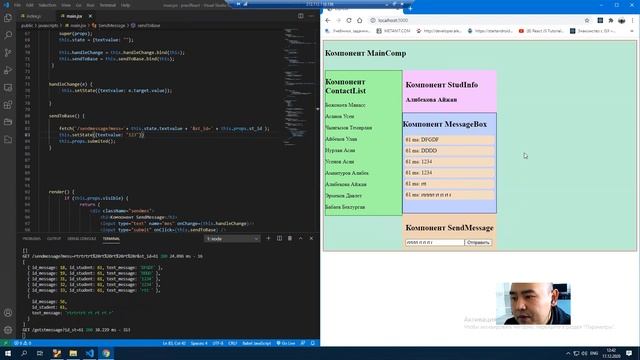
Task: Change indentation via Spaces: 4
Action: 199,343
